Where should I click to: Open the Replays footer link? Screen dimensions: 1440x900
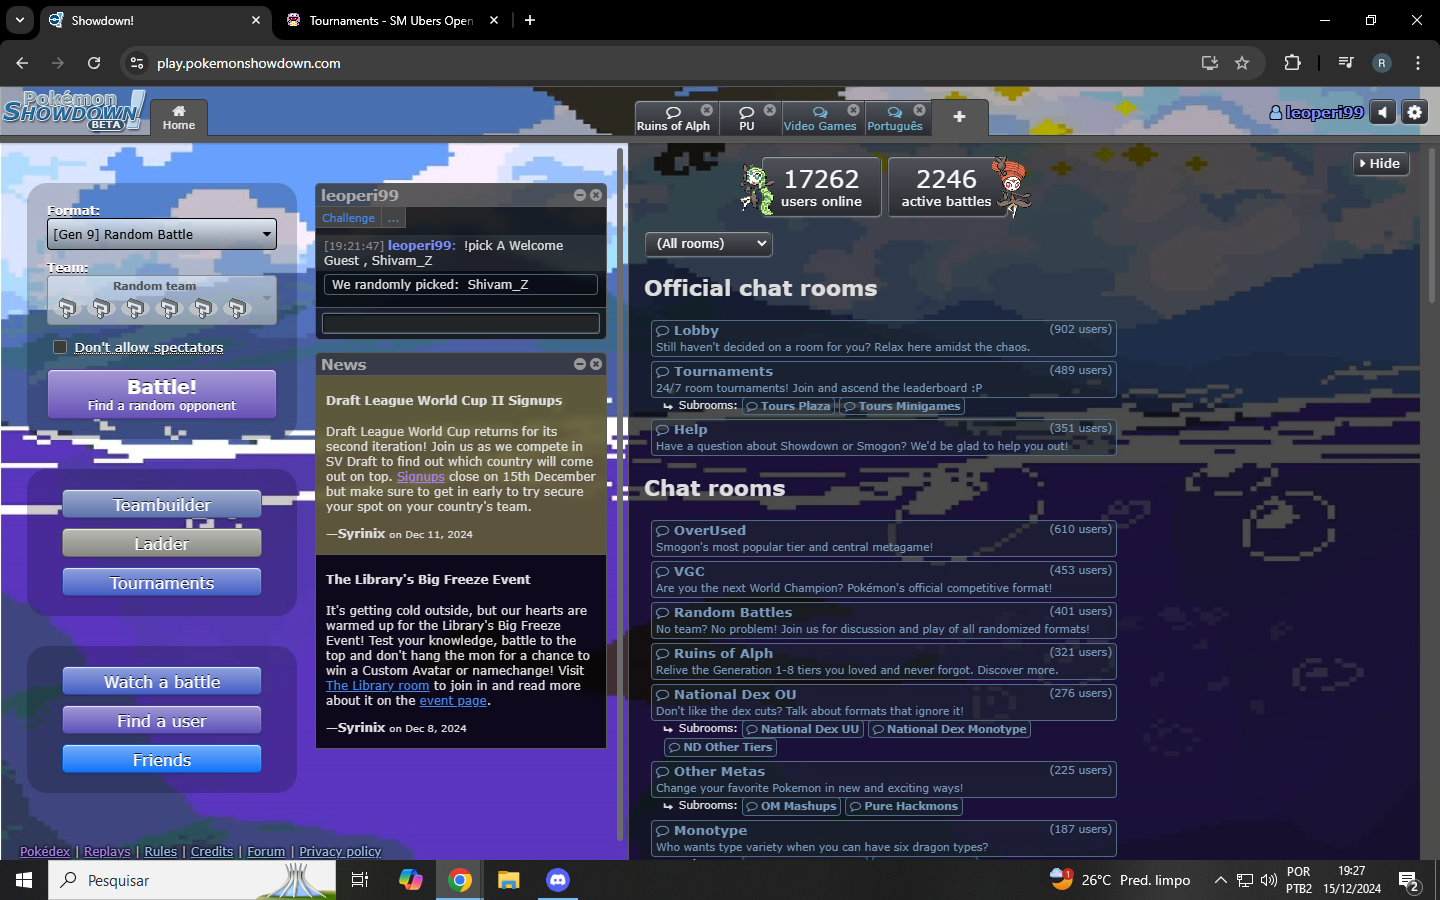[107, 852]
